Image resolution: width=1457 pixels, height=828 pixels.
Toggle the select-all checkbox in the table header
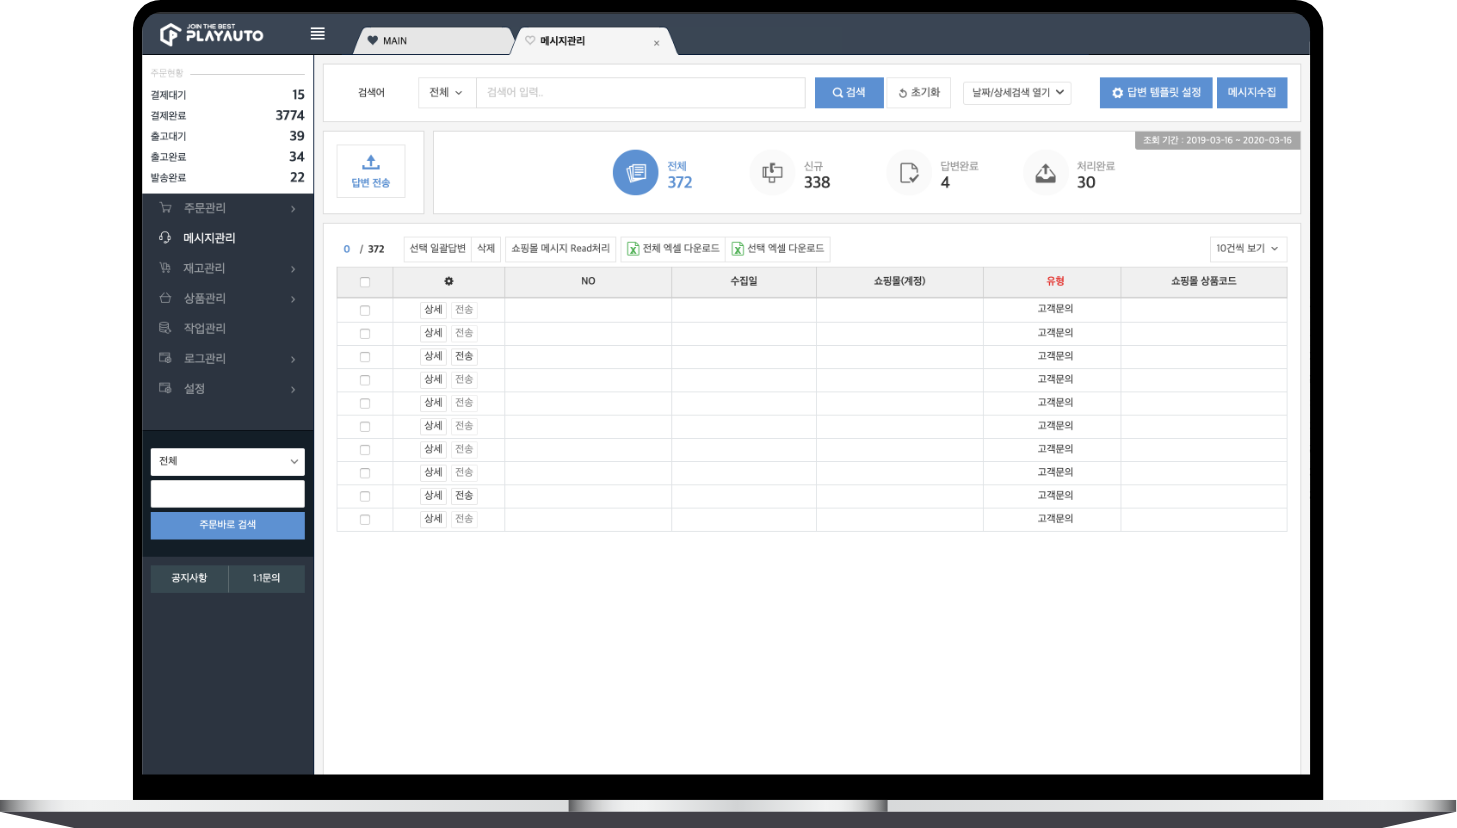tap(365, 282)
